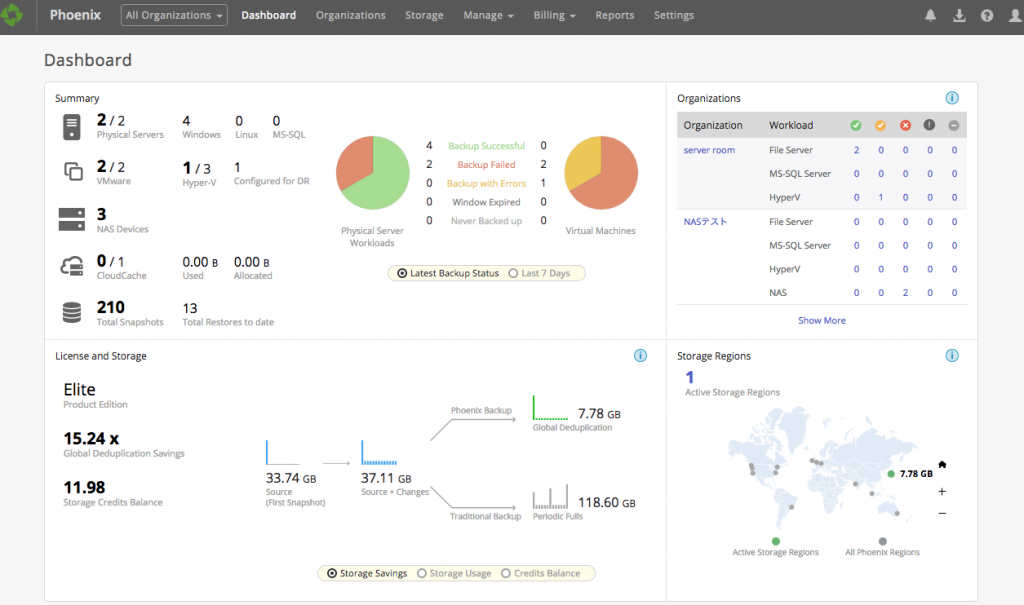
Task: Click the 37.11 GB Source + Changes value
Action: click(387, 478)
